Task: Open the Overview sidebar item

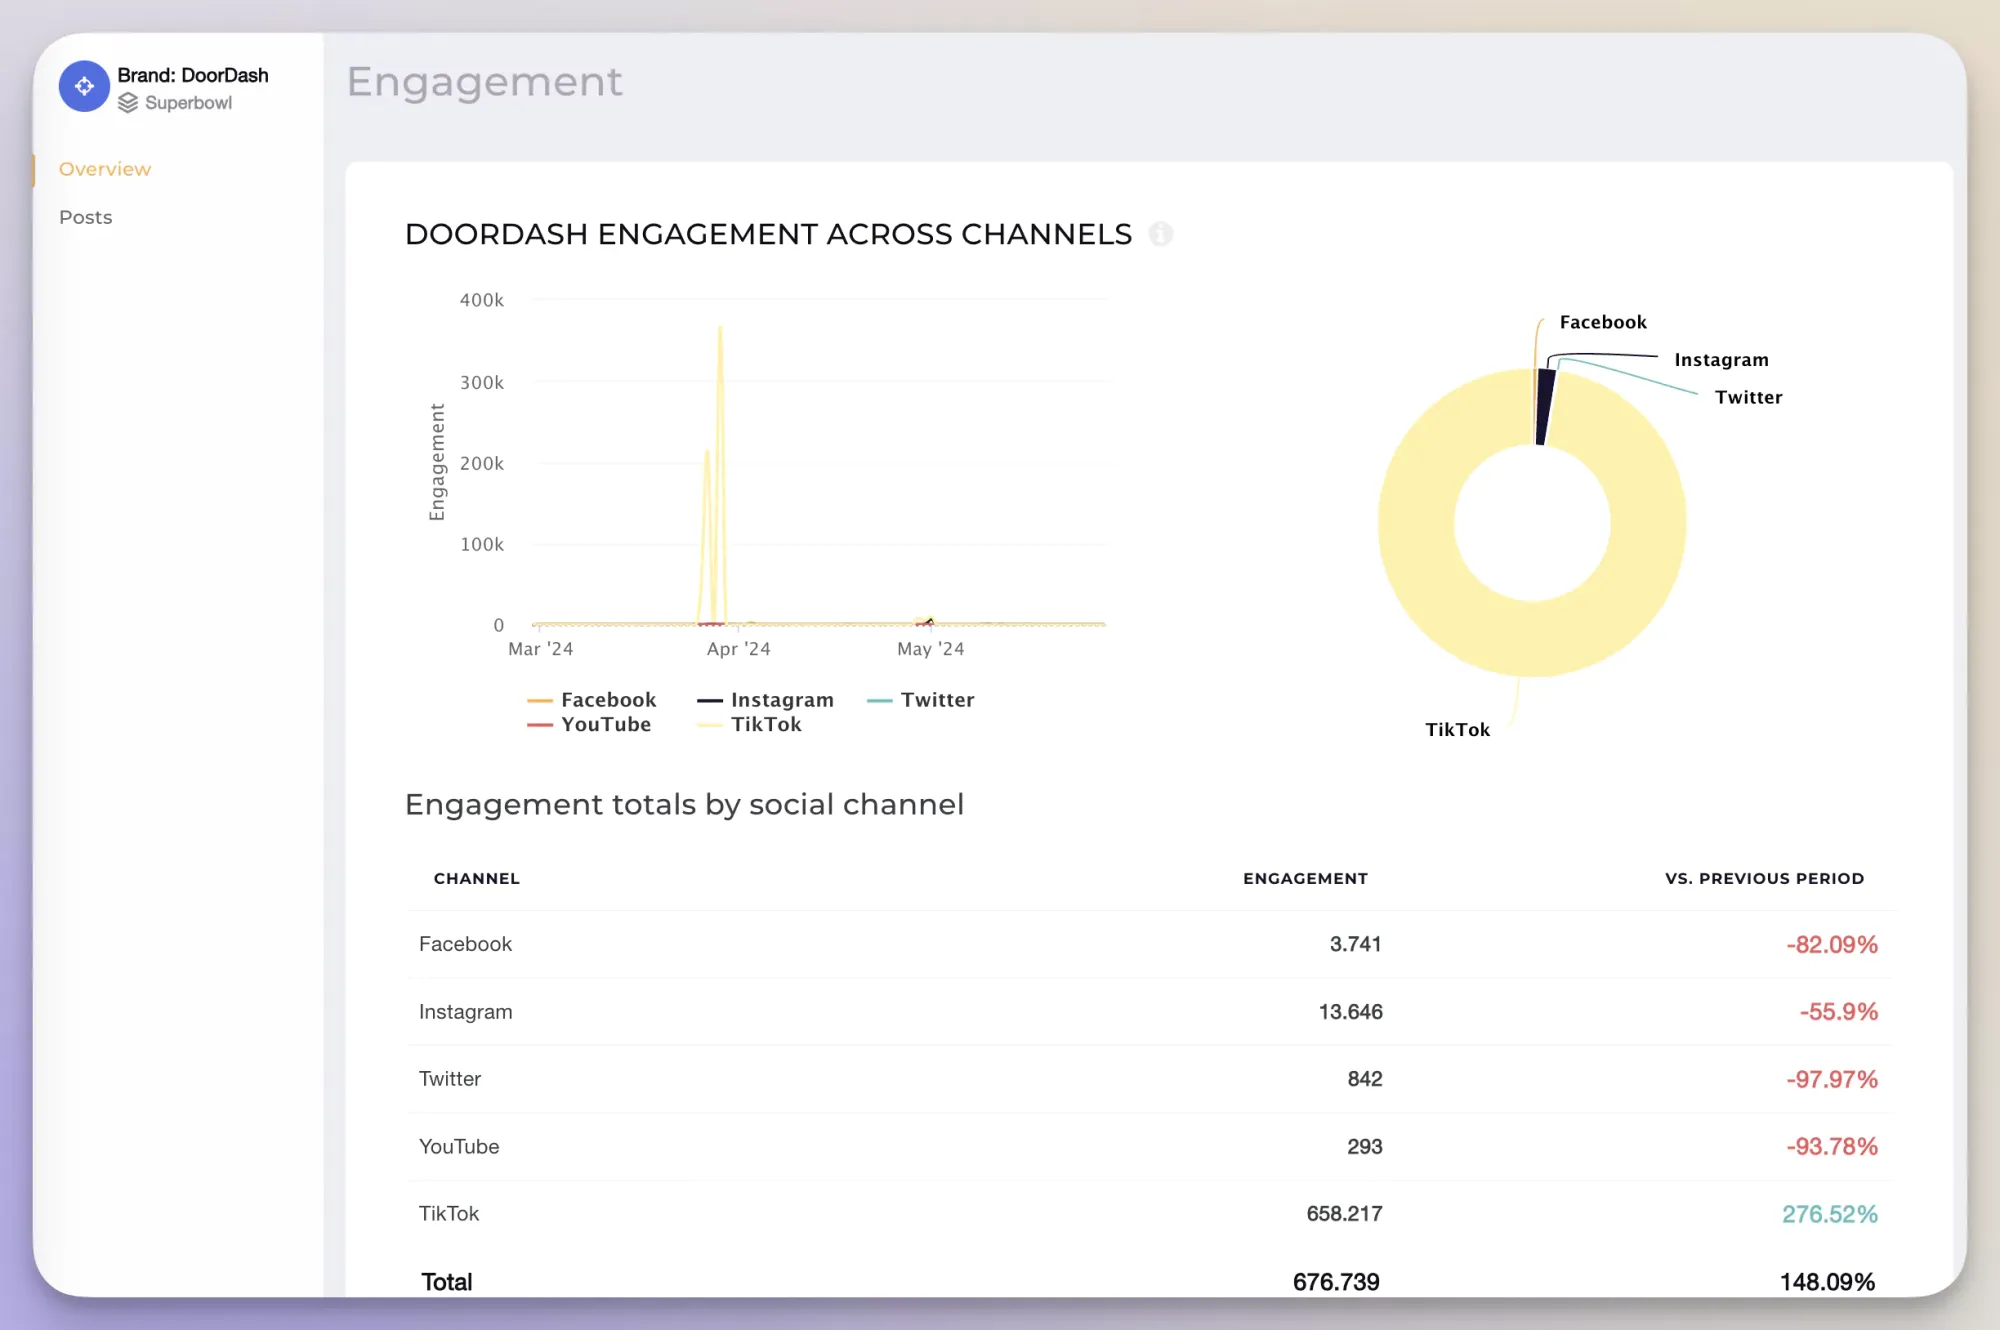Action: pyautogui.click(x=105, y=169)
